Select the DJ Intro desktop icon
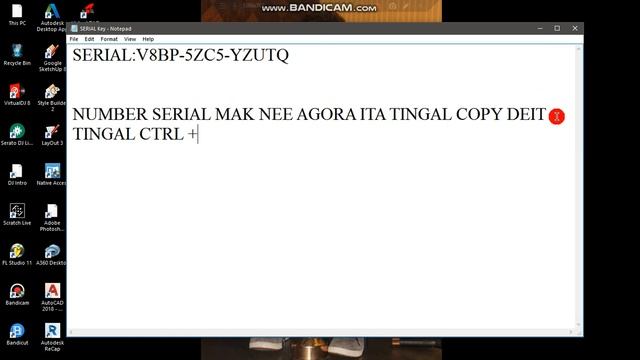This screenshot has height=360, width=640. 17,174
